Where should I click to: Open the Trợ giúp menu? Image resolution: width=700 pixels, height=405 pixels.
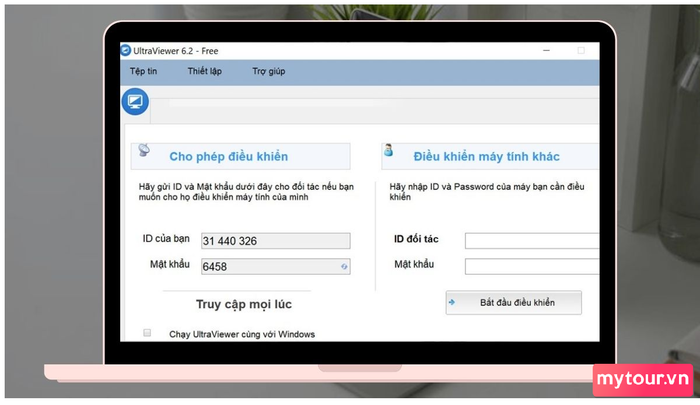click(268, 71)
